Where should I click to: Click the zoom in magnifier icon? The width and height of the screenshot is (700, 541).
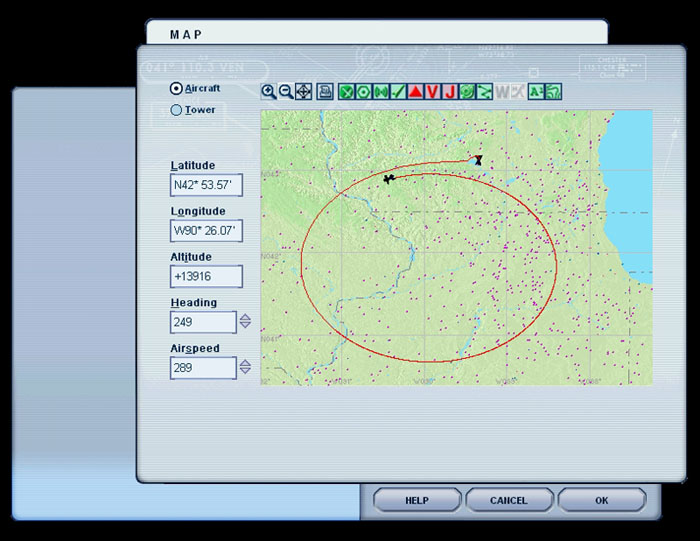(268, 91)
